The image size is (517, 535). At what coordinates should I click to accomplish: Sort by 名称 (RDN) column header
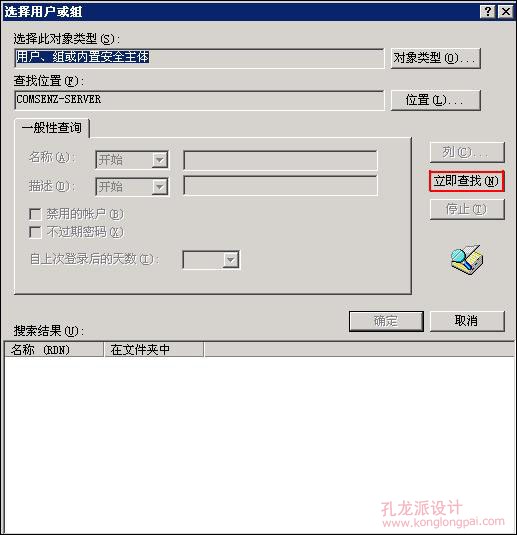(54, 350)
